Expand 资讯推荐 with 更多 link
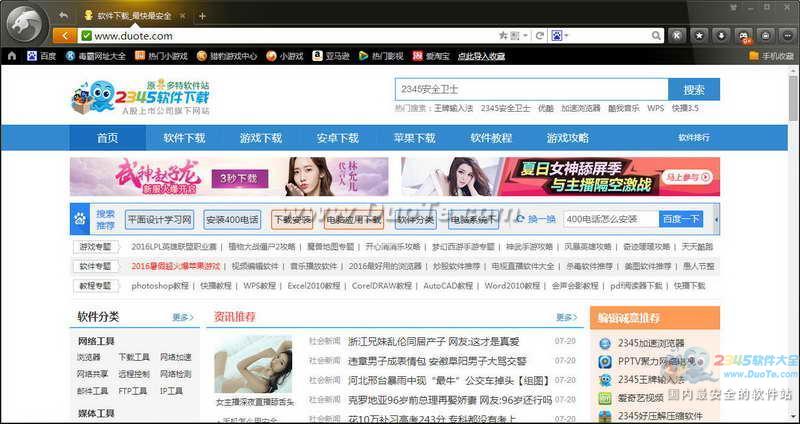Image resolution: width=800 pixels, height=424 pixels. 566,317
